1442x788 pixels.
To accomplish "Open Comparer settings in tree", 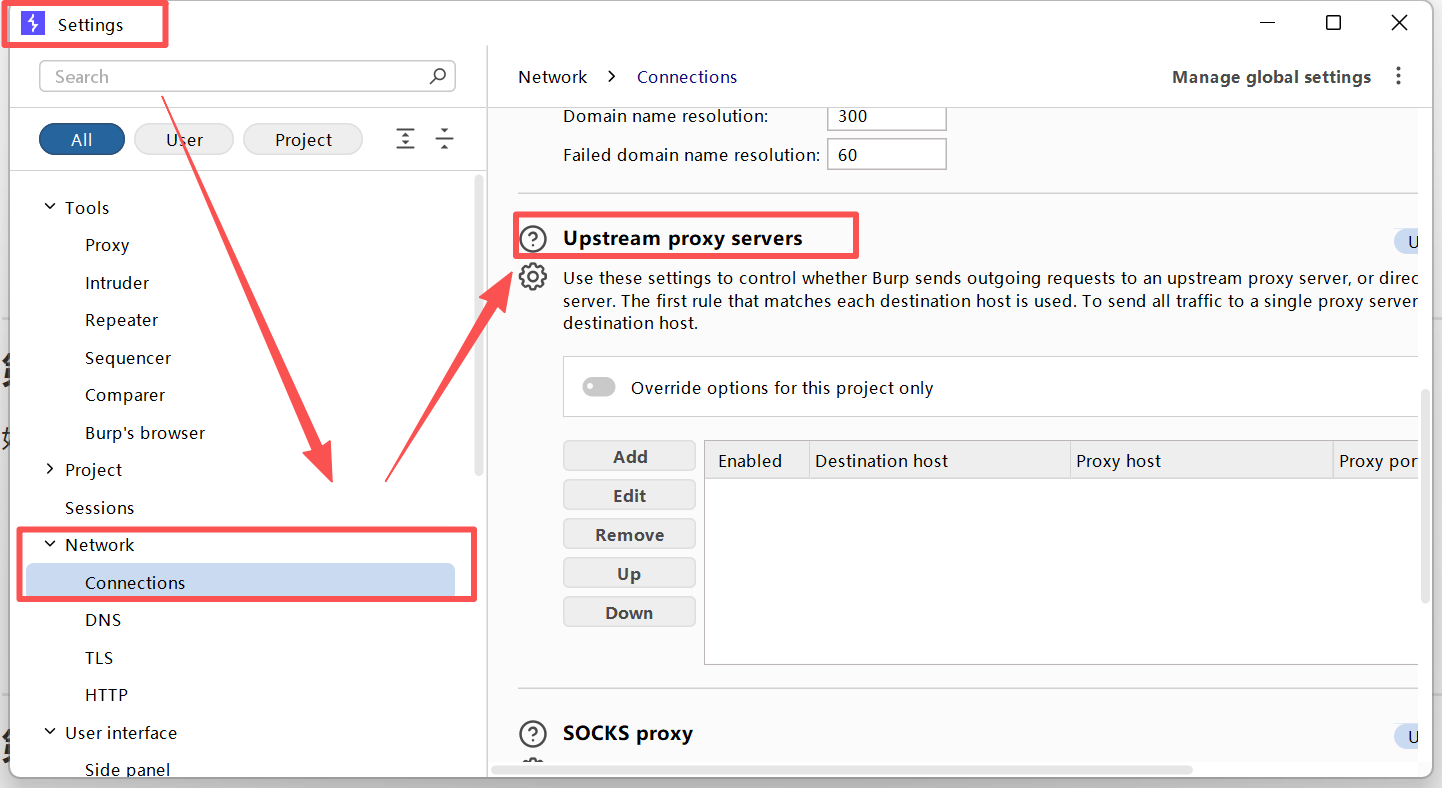I will point(125,395).
